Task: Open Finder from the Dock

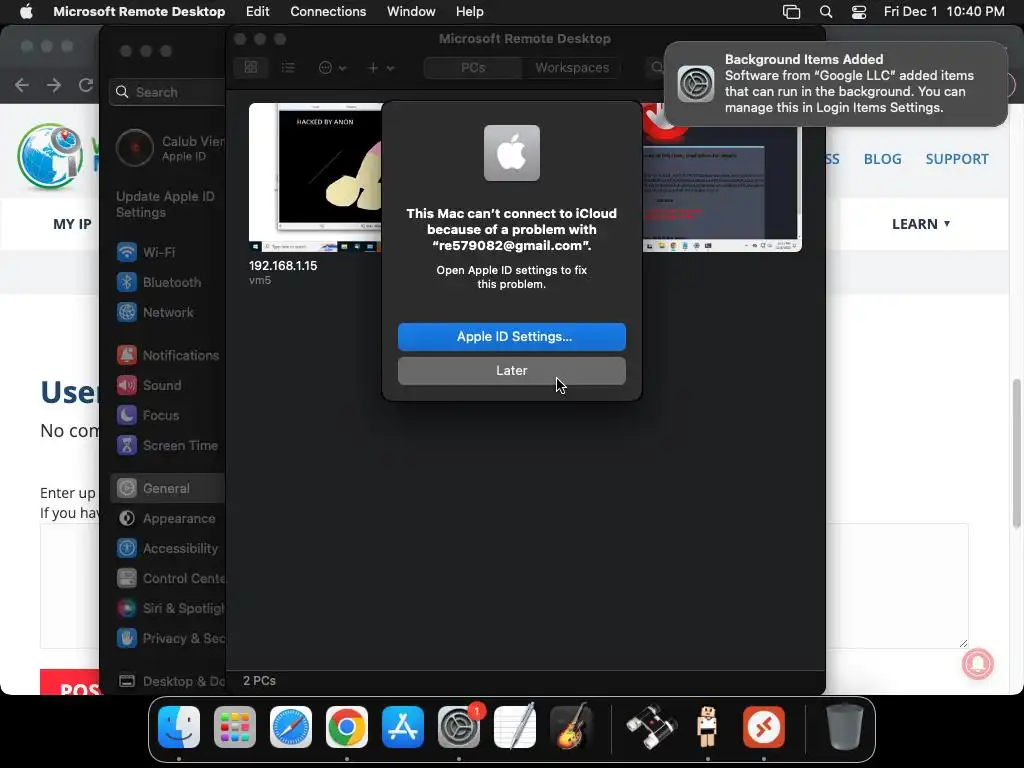Action: click(179, 727)
